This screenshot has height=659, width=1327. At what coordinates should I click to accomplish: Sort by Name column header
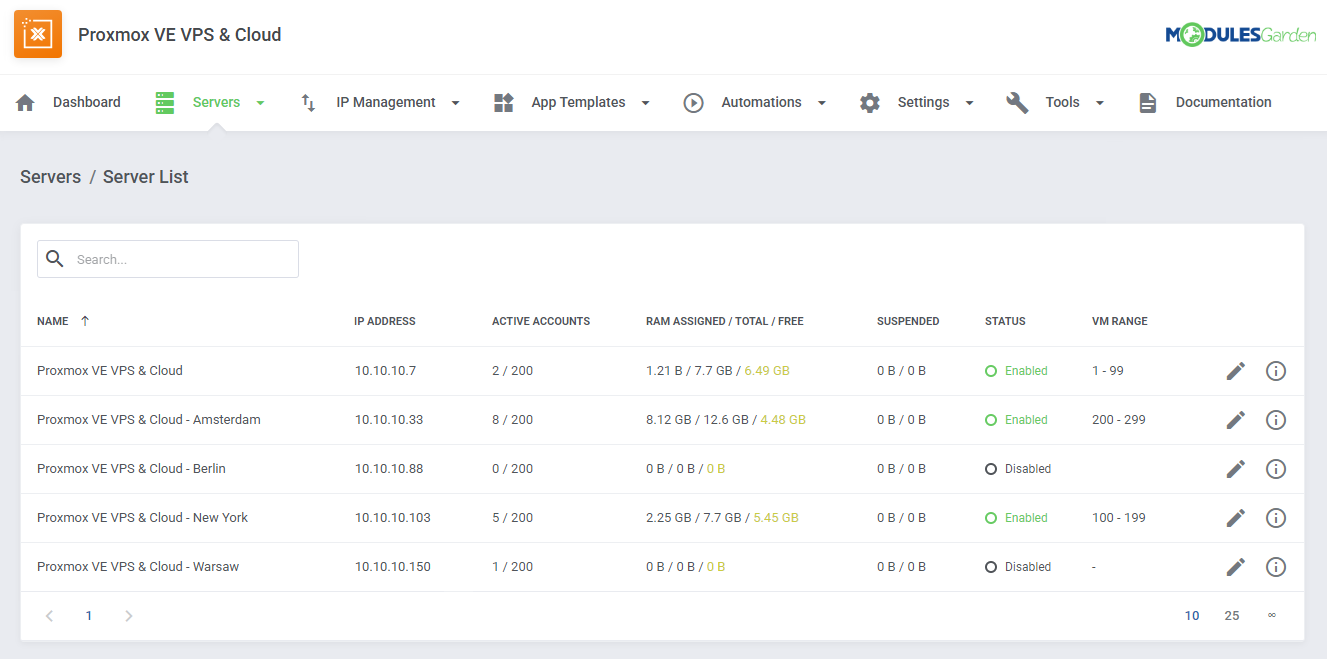tap(53, 321)
